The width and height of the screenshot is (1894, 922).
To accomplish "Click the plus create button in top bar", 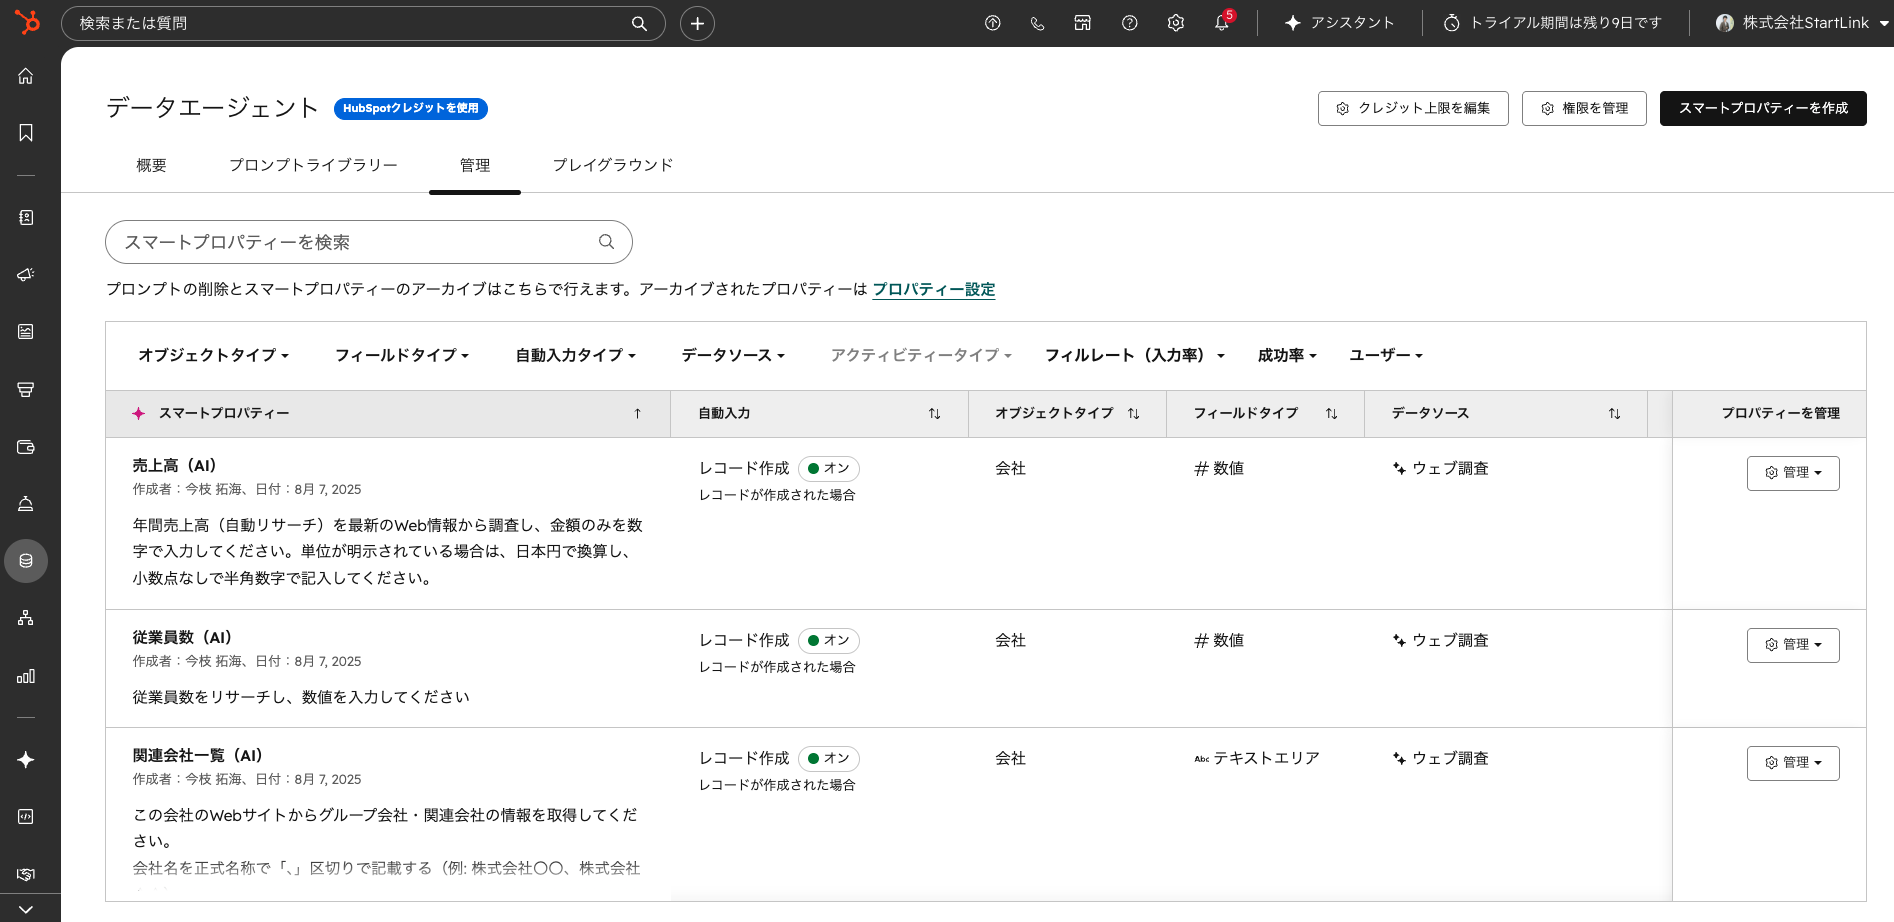I will 697,23.
